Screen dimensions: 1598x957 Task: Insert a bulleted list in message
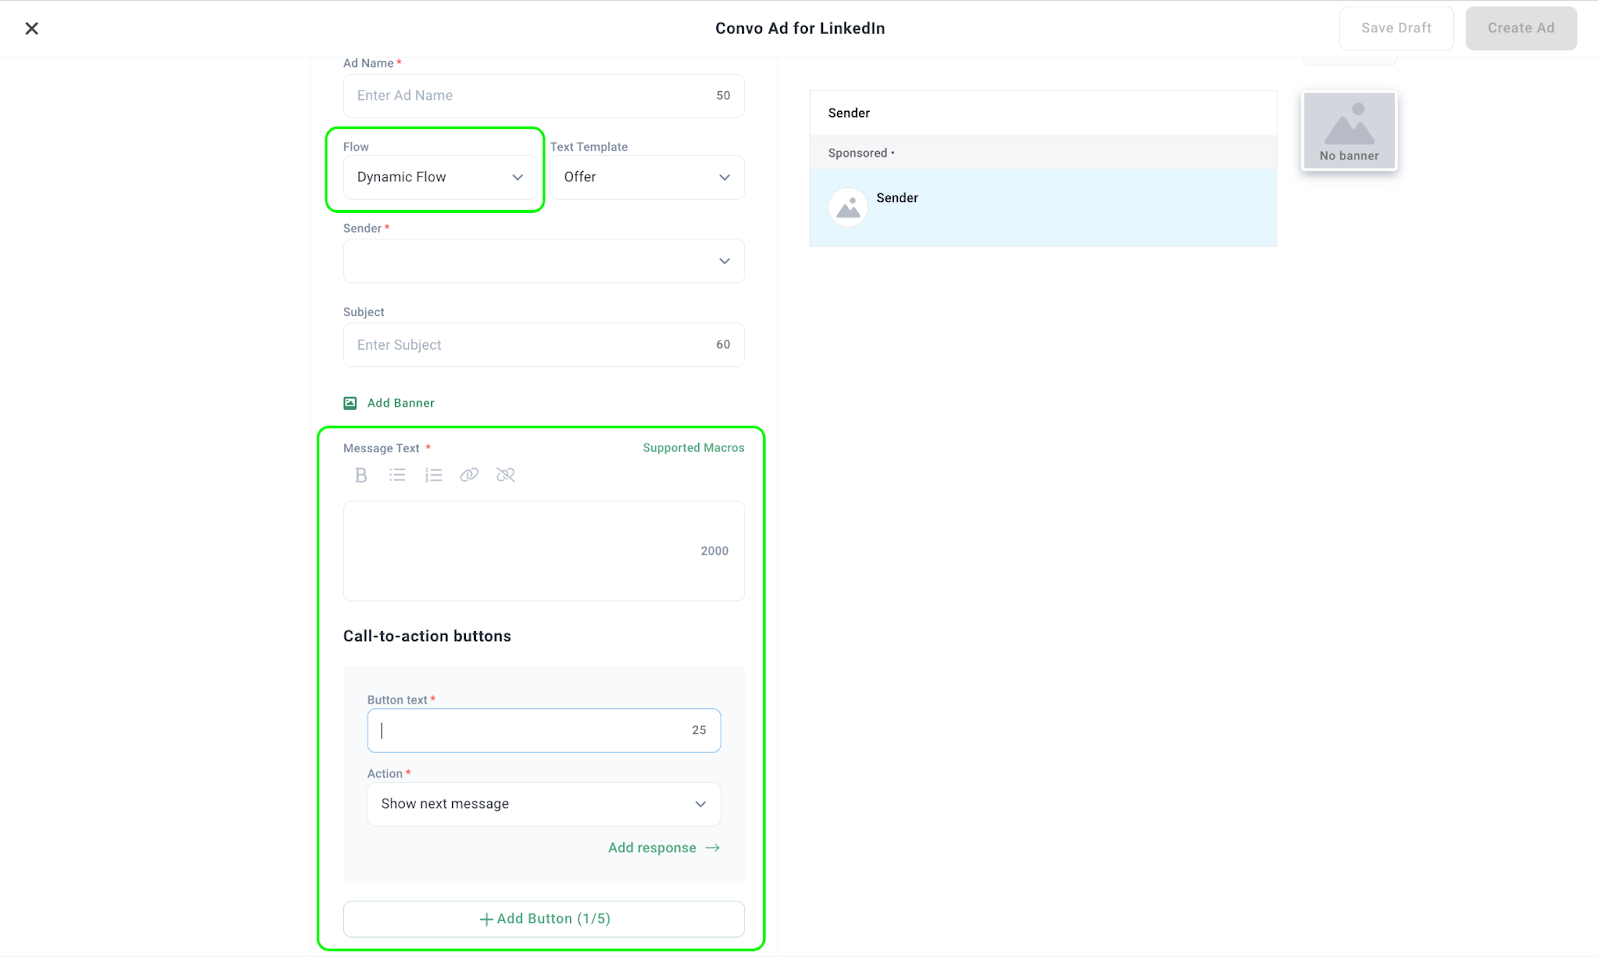click(397, 475)
